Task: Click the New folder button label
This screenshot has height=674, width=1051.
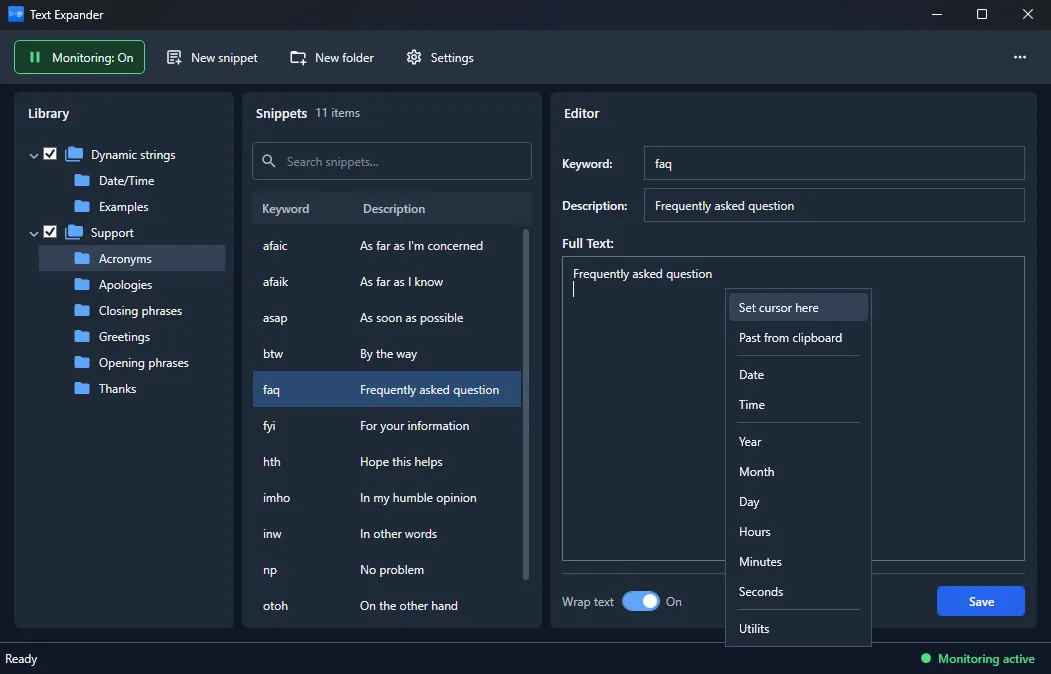Action: tap(345, 58)
